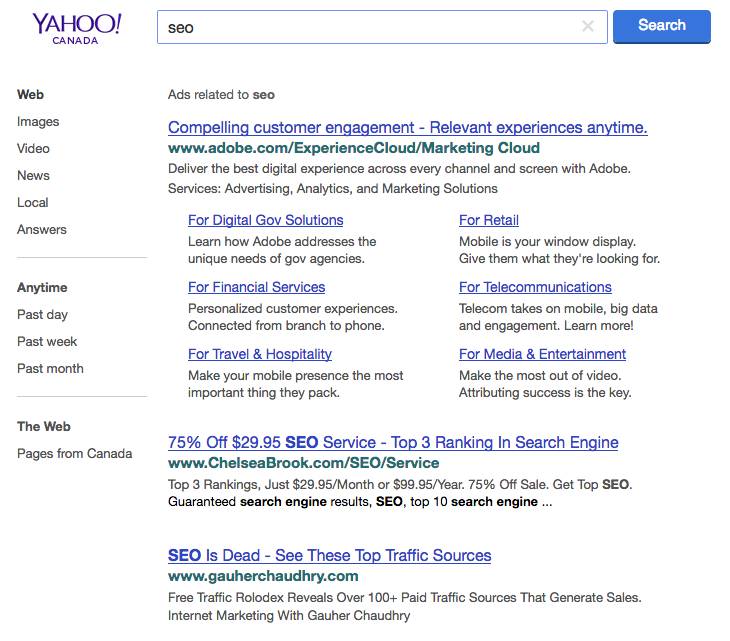
Task: Filter results by Past day
Action: (x=42, y=315)
